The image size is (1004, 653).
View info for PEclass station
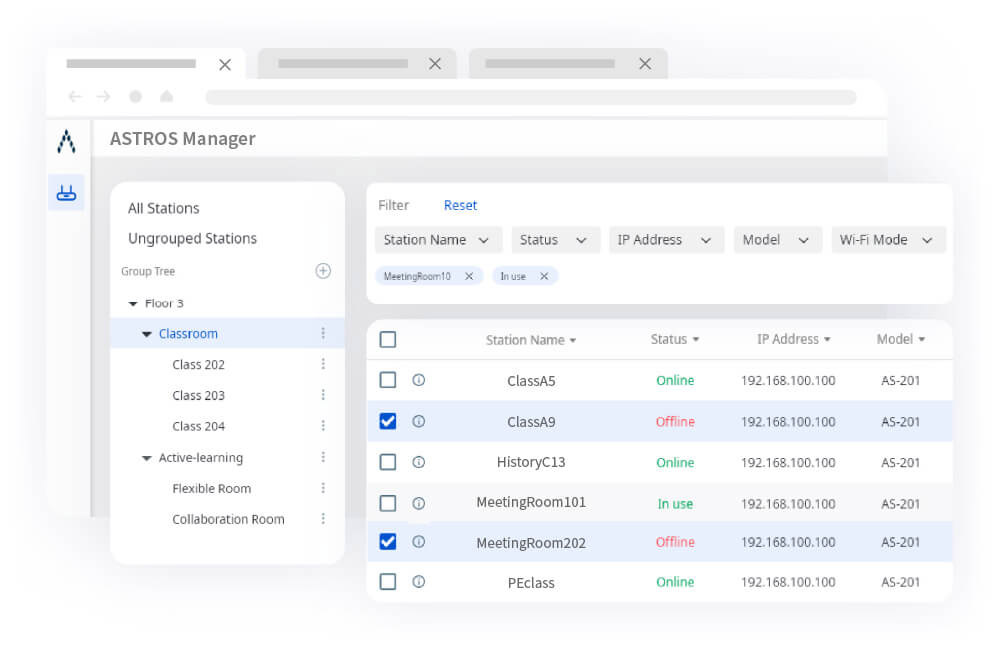click(419, 581)
